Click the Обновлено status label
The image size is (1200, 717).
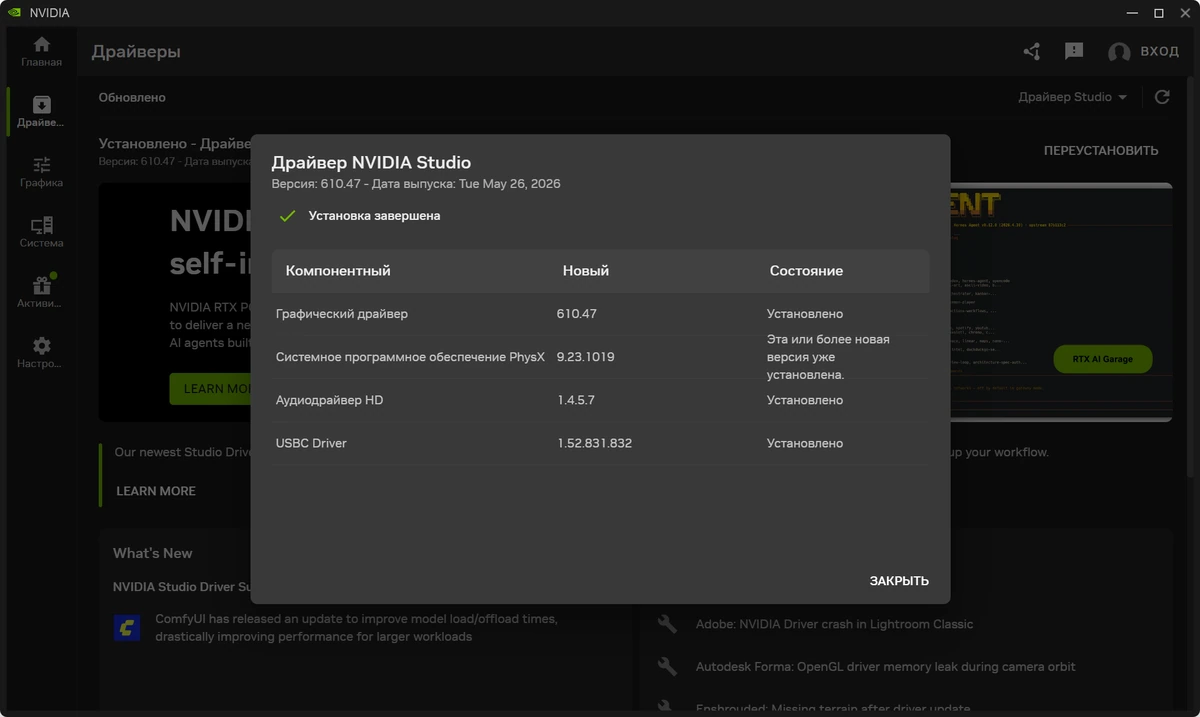(132, 98)
